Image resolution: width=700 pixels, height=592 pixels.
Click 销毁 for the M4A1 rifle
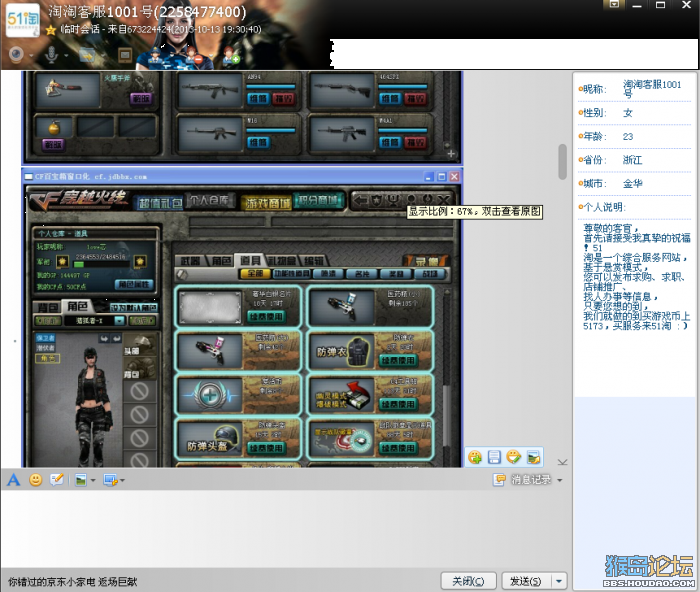415,142
